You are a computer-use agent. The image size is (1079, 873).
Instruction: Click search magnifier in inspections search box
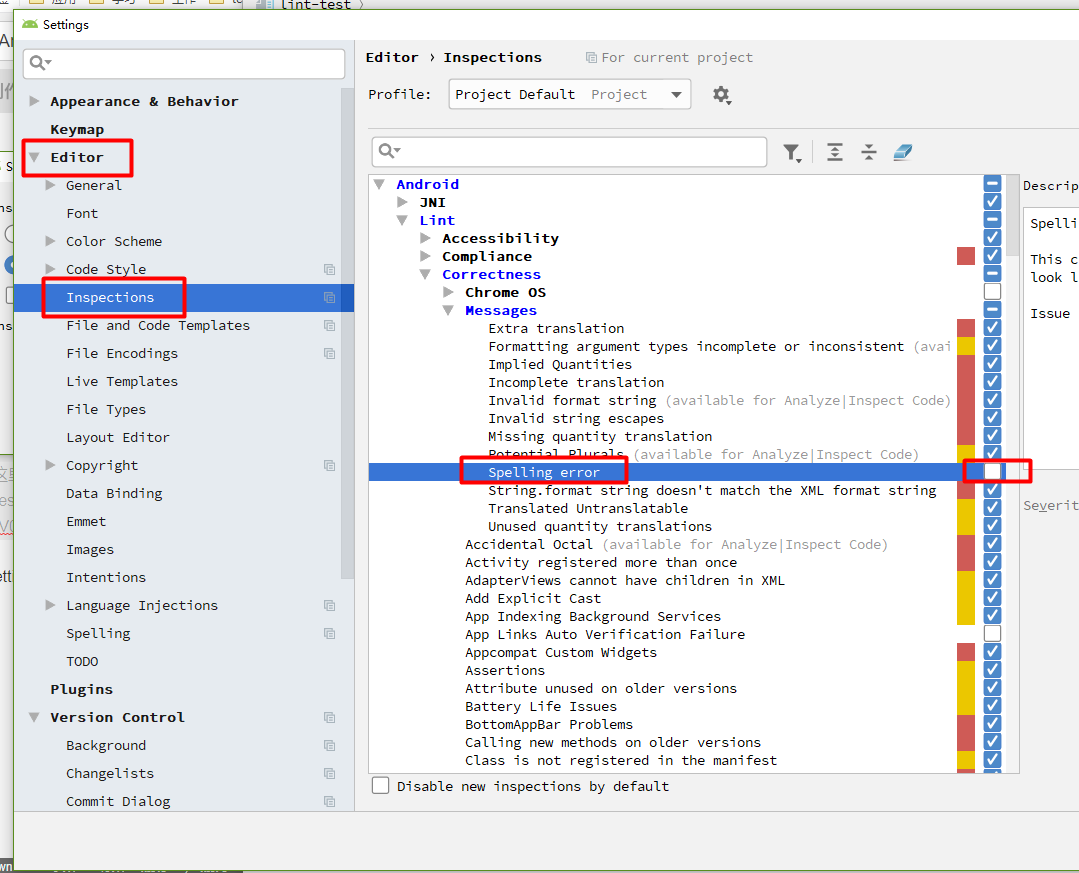389,151
